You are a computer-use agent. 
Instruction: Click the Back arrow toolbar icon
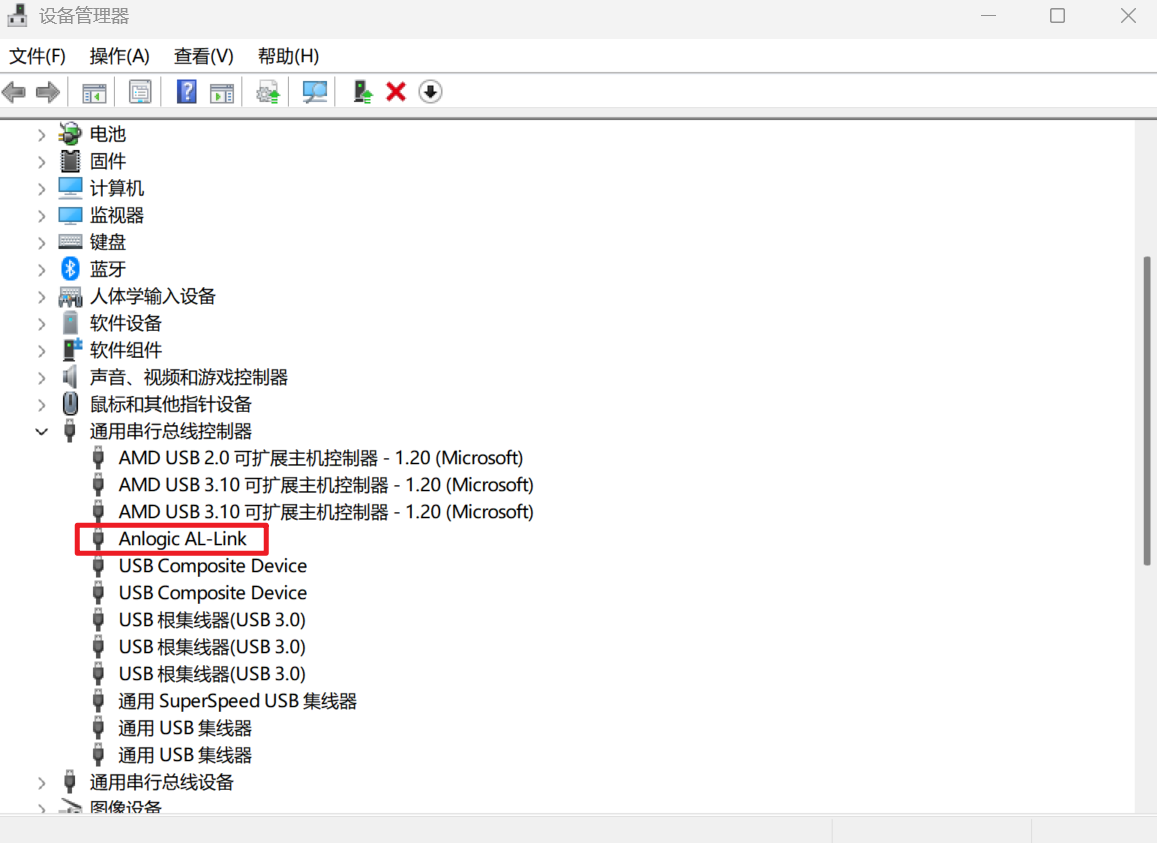(14, 92)
